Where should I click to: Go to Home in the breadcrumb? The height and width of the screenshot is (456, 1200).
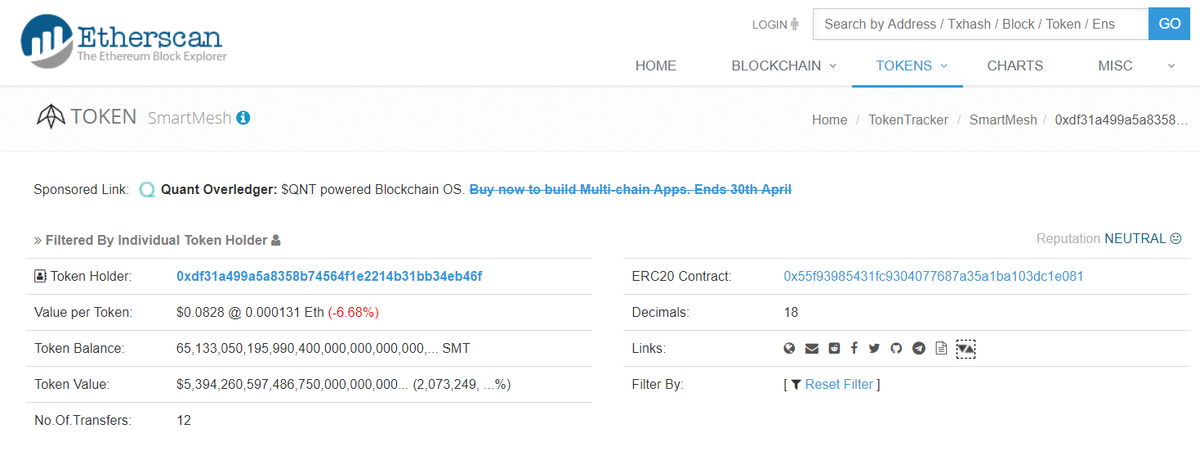(830, 119)
